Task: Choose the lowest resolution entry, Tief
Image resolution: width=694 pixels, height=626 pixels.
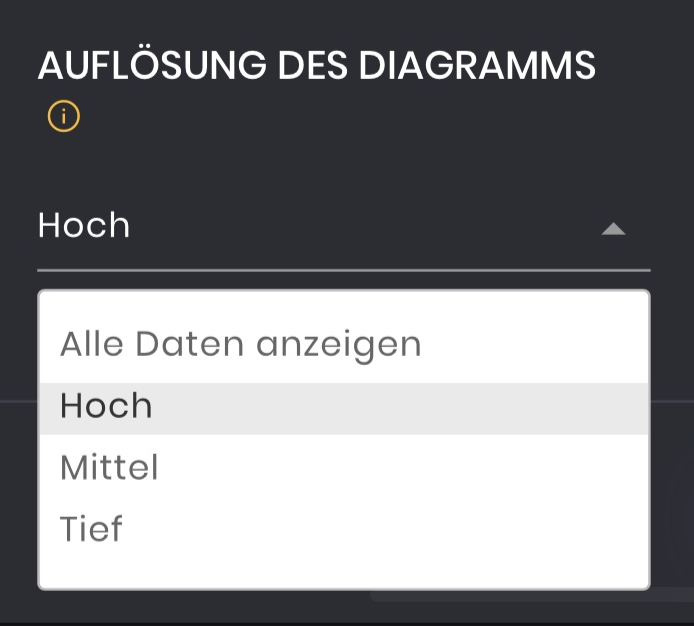Action: (x=92, y=528)
